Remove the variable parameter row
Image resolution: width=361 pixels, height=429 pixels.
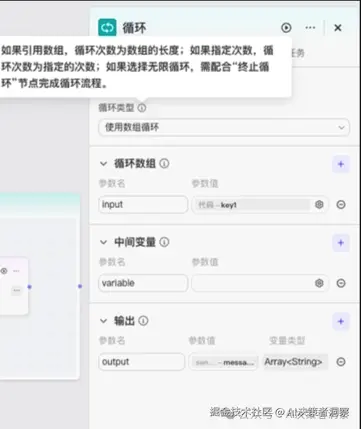point(341,283)
